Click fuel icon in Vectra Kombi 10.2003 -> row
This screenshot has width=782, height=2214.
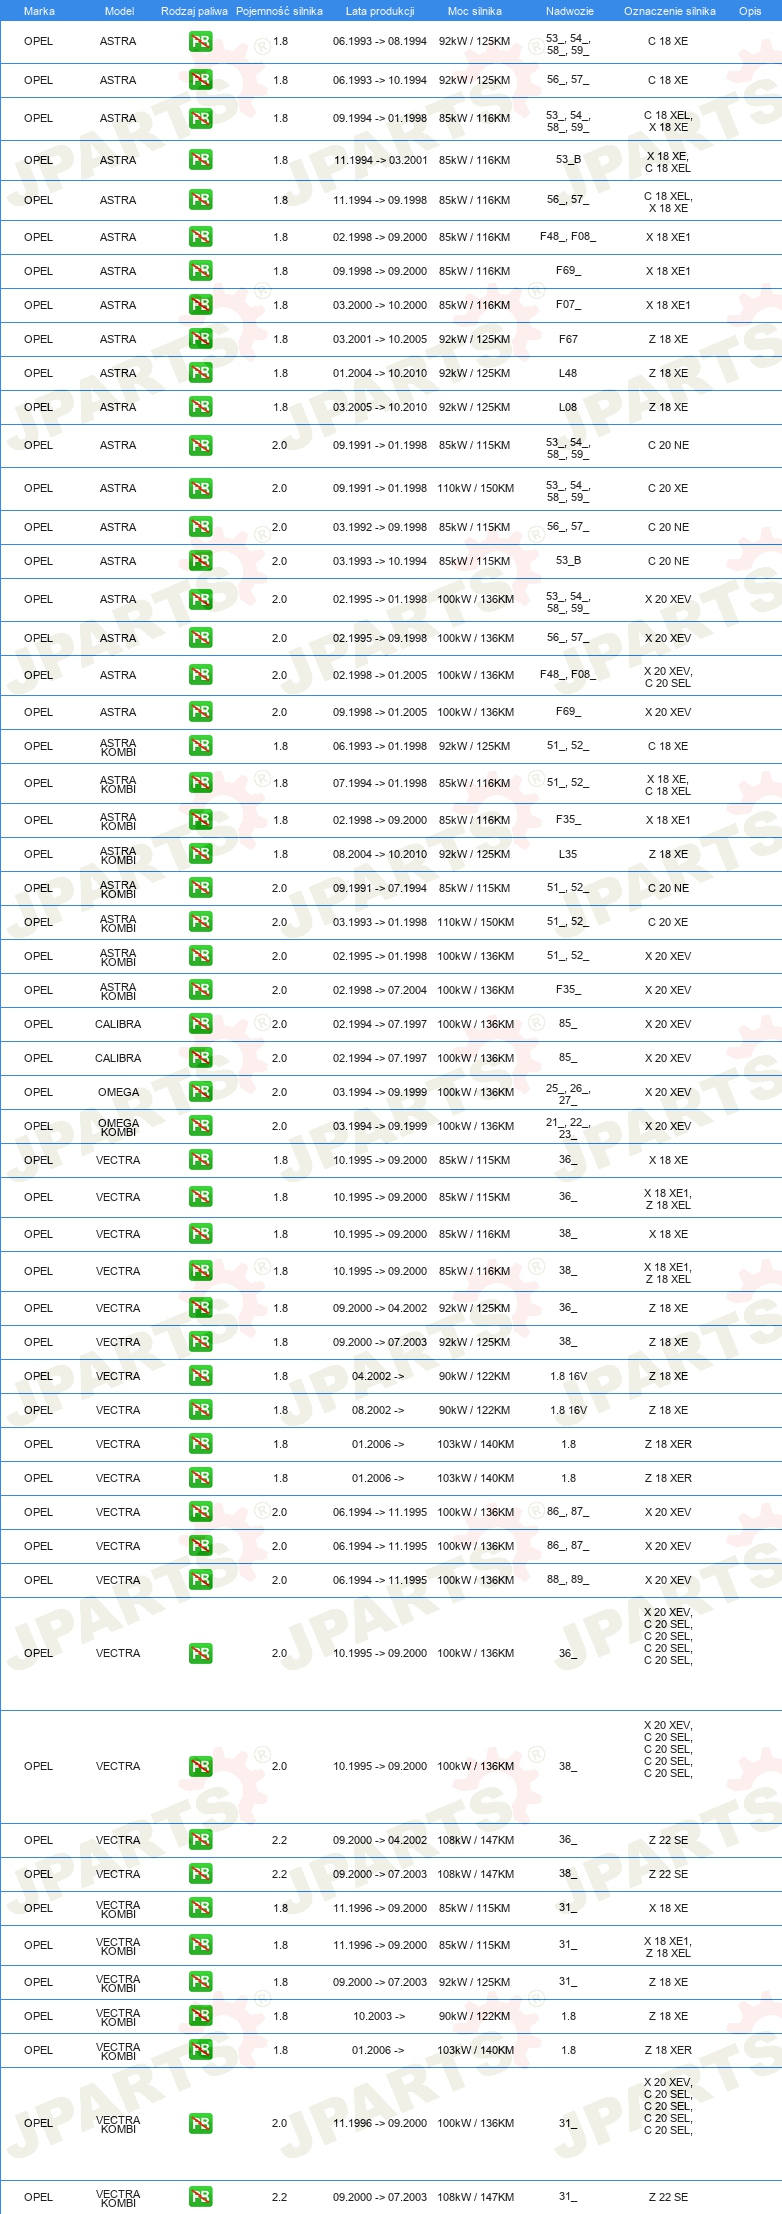(200, 2016)
